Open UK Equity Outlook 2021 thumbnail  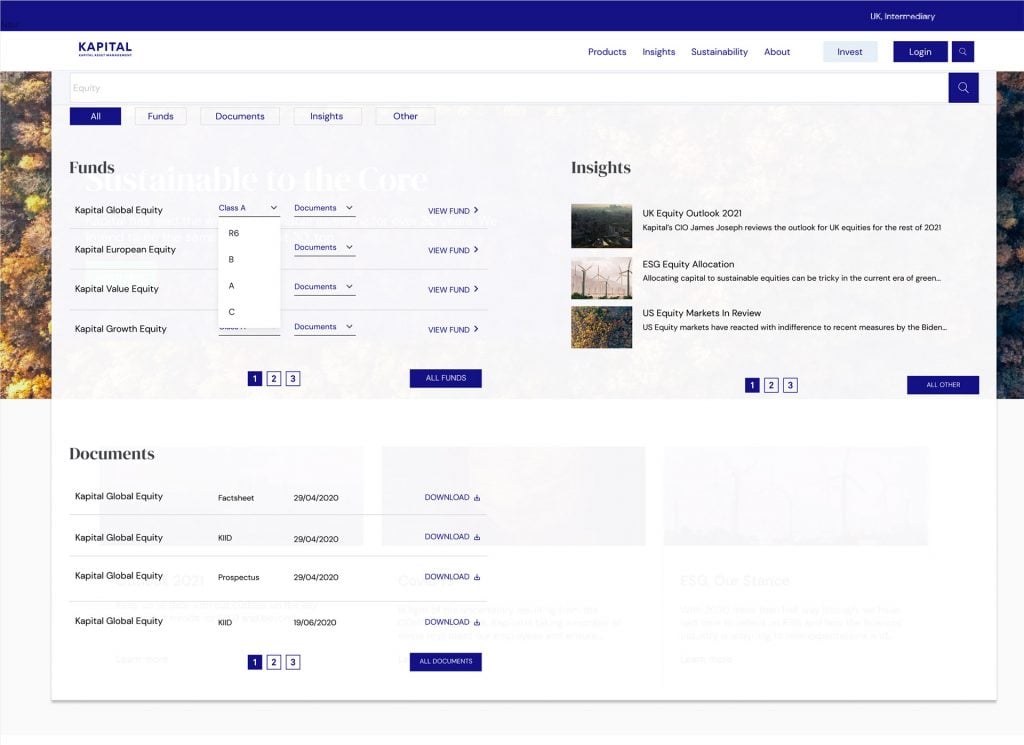601,226
